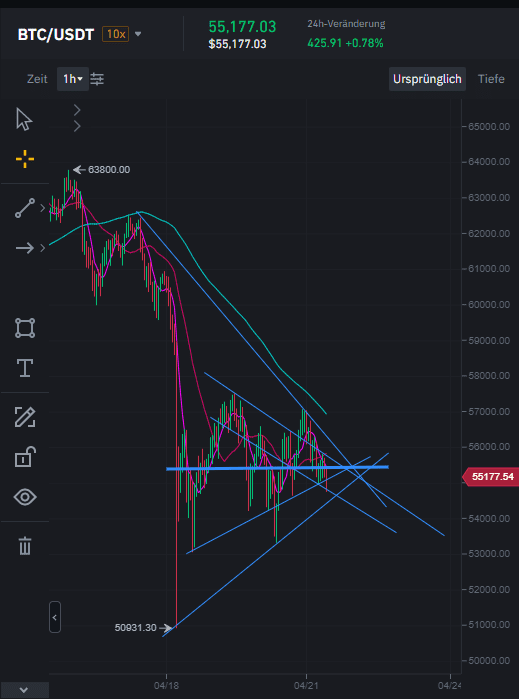Click the Zeit label
This screenshot has width=519, height=699.
point(37,79)
